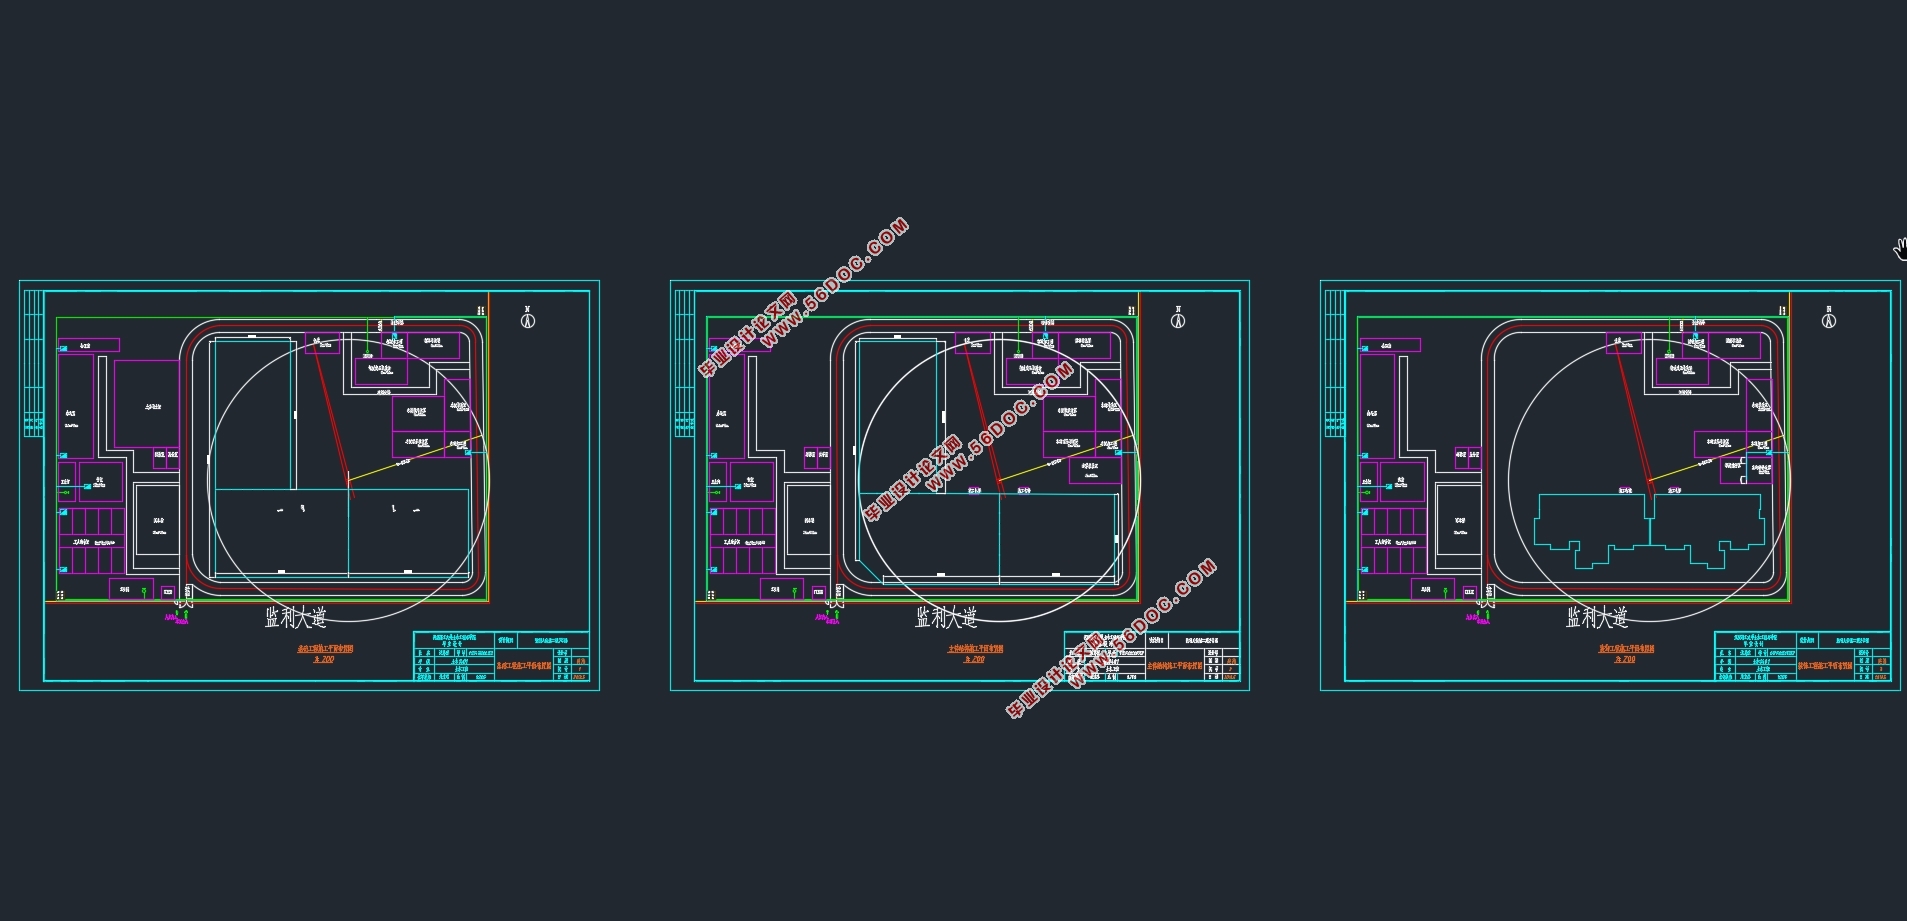Viewport: 1907px width, 921px height.
Task: Click the title block table of the left sheet
Action: [x=502, y=656]
